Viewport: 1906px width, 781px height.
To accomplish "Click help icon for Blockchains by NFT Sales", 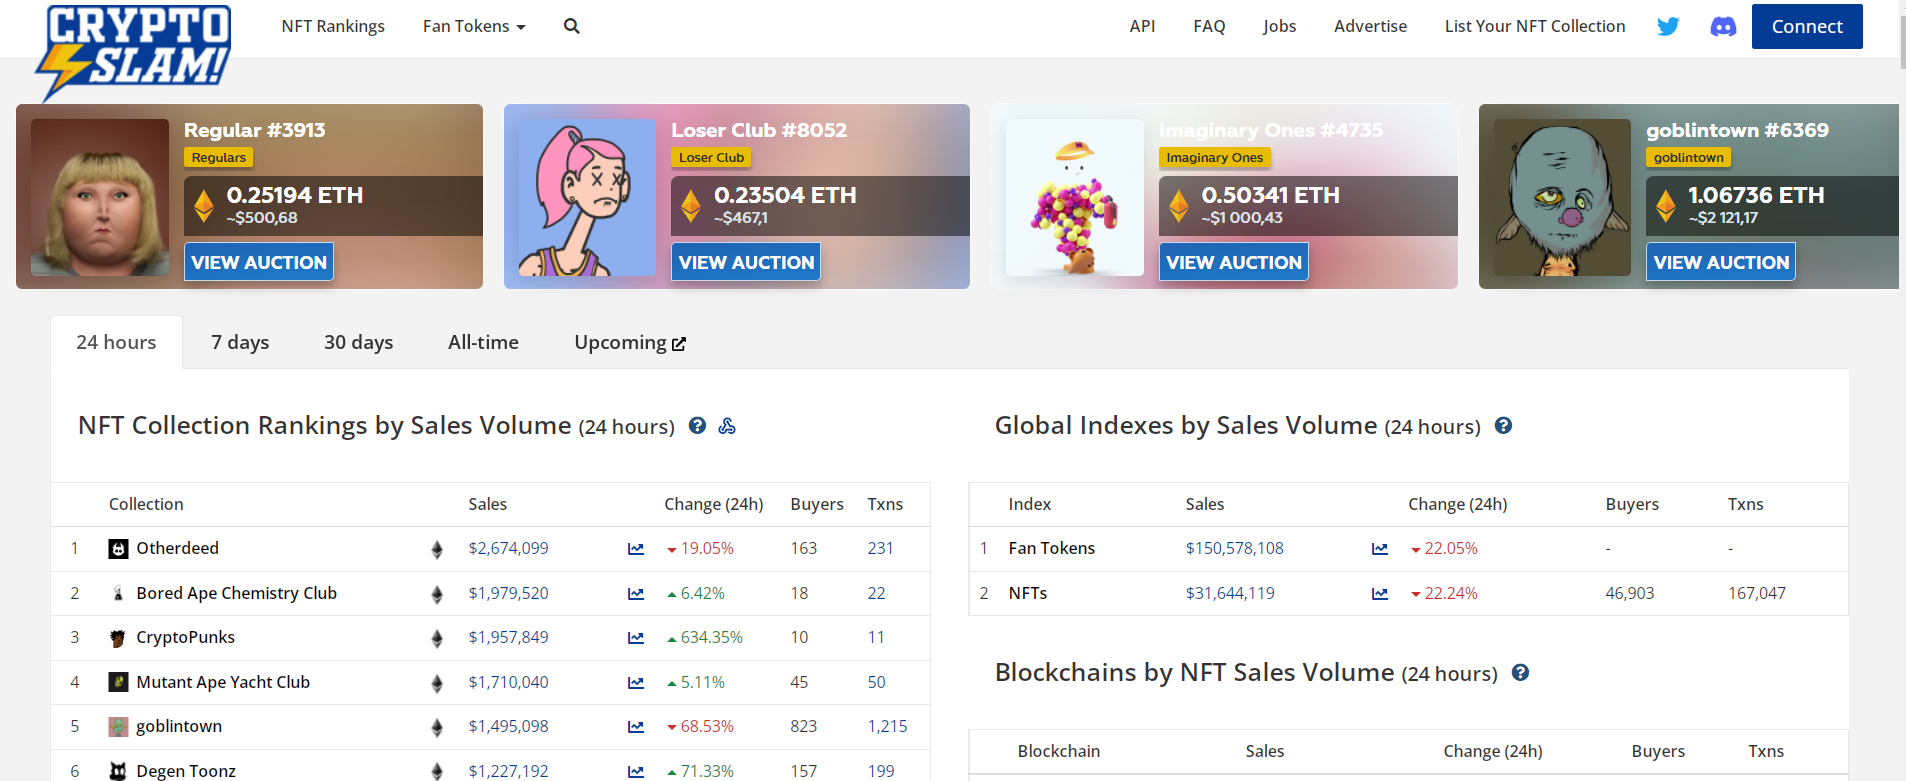I will click(x=1520, y=673).
